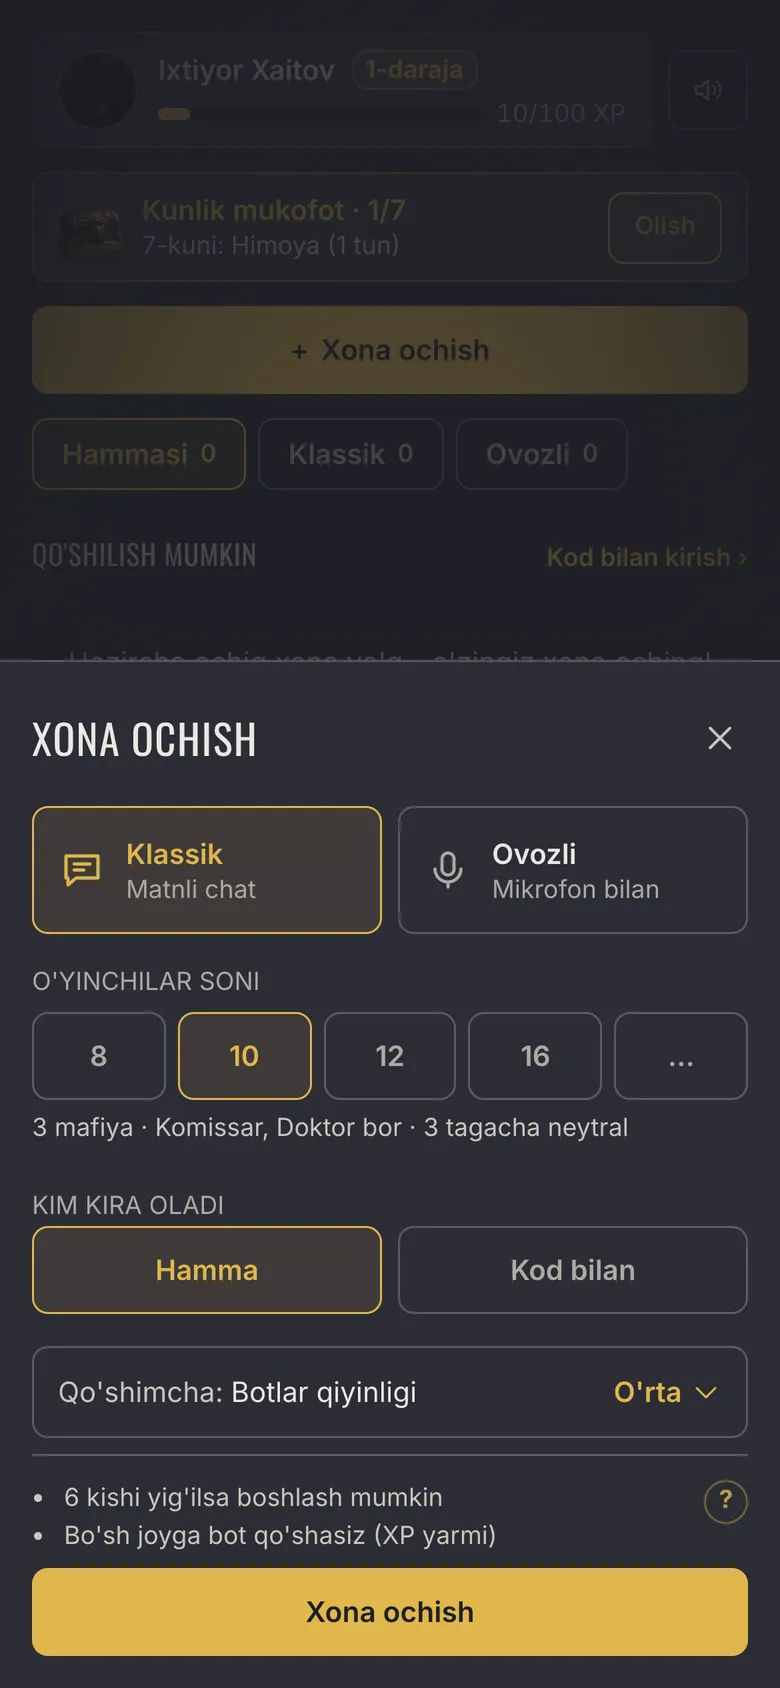Click the daily reward gift icon
Image resolution: width=780 pixels, height=1688 pixels.
coord(93,228)
